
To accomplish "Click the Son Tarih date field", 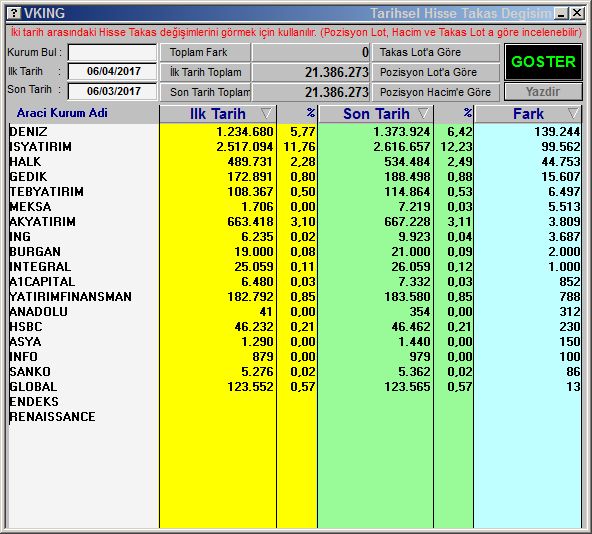I will (x=113, y=91).
